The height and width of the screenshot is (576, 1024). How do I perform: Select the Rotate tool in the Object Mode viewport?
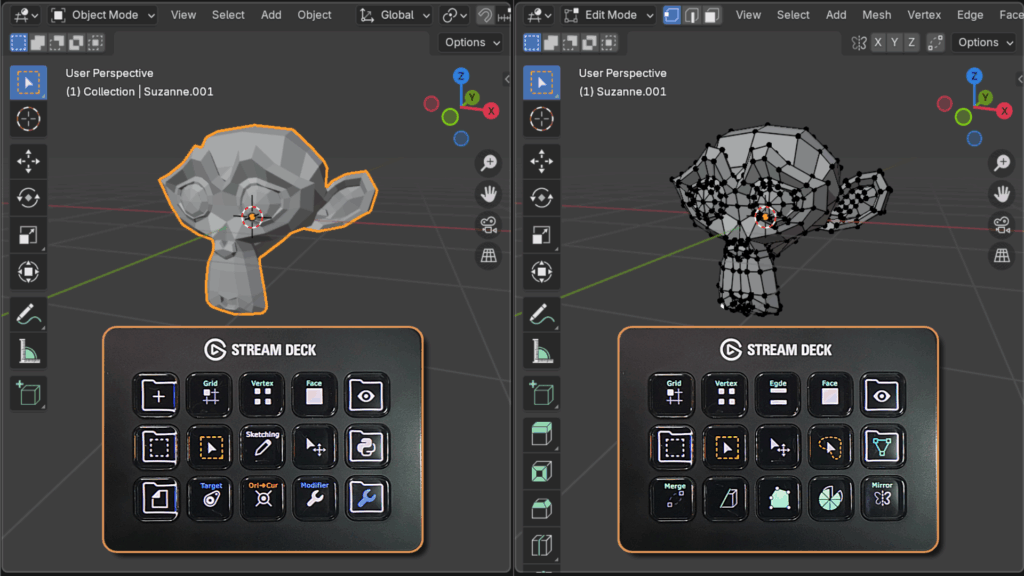(28, 197)
